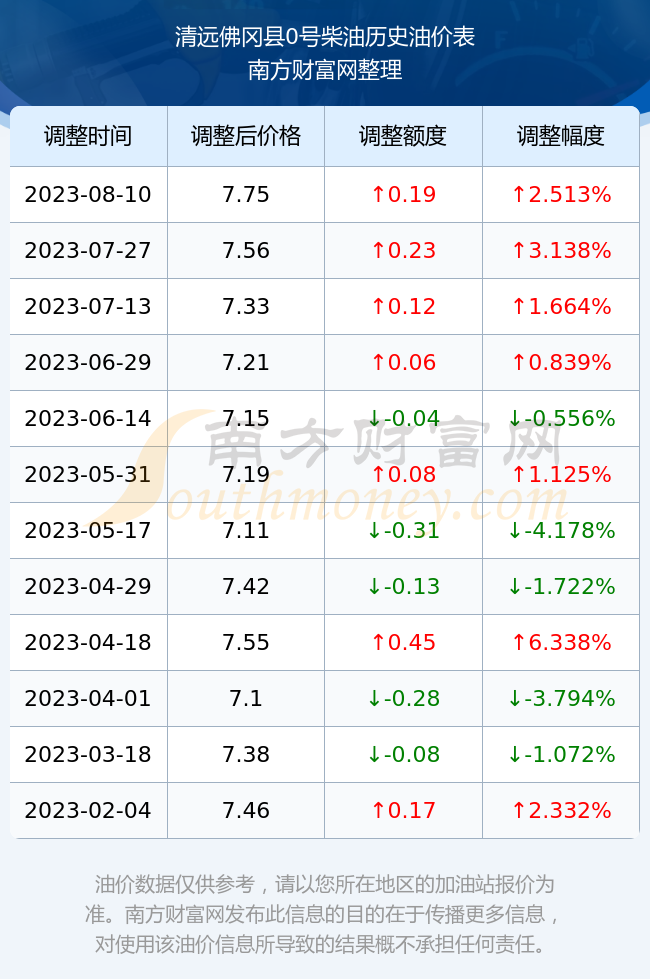Click the 调整额度 column header
650x980 pixels.
click(403, 136)
